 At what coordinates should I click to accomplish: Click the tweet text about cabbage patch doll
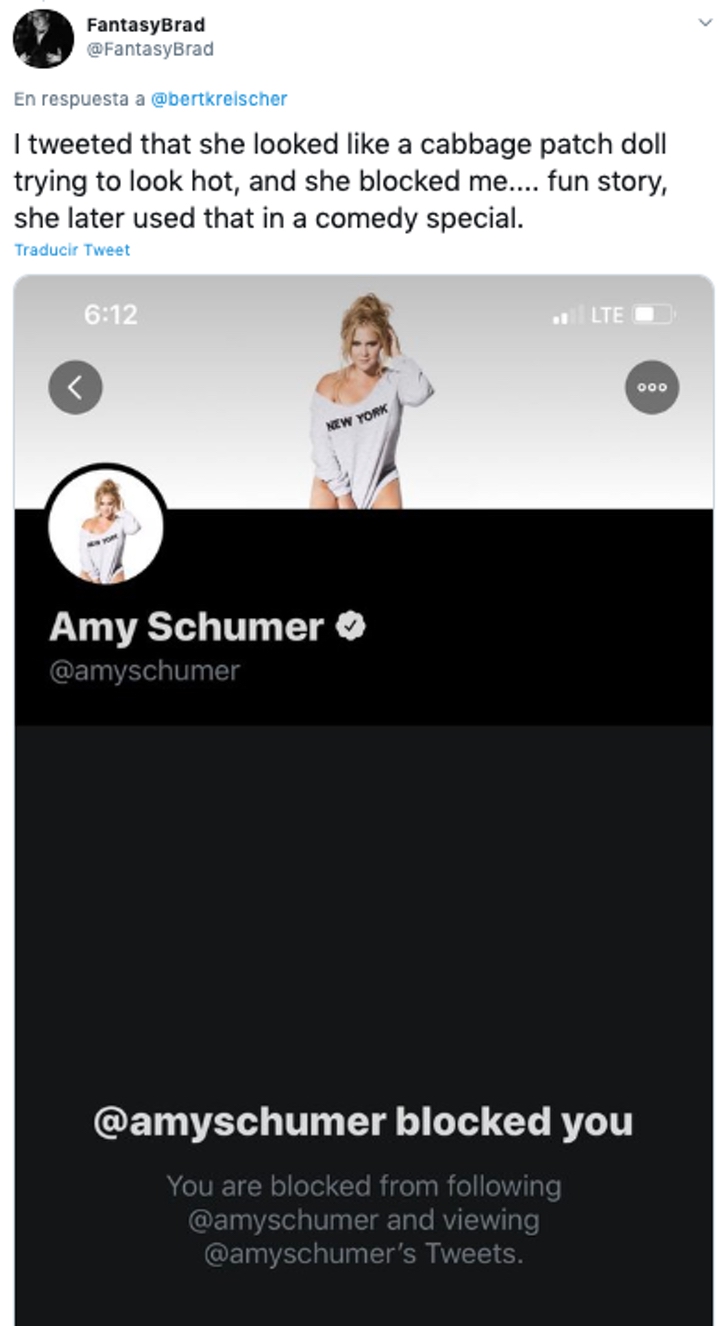(340, 181)
